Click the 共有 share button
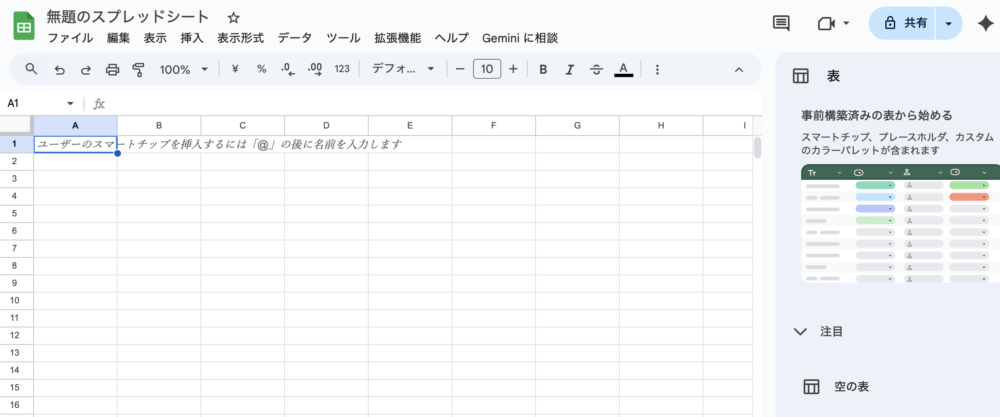The image size is (1000, 417). (x=900, y=23)
